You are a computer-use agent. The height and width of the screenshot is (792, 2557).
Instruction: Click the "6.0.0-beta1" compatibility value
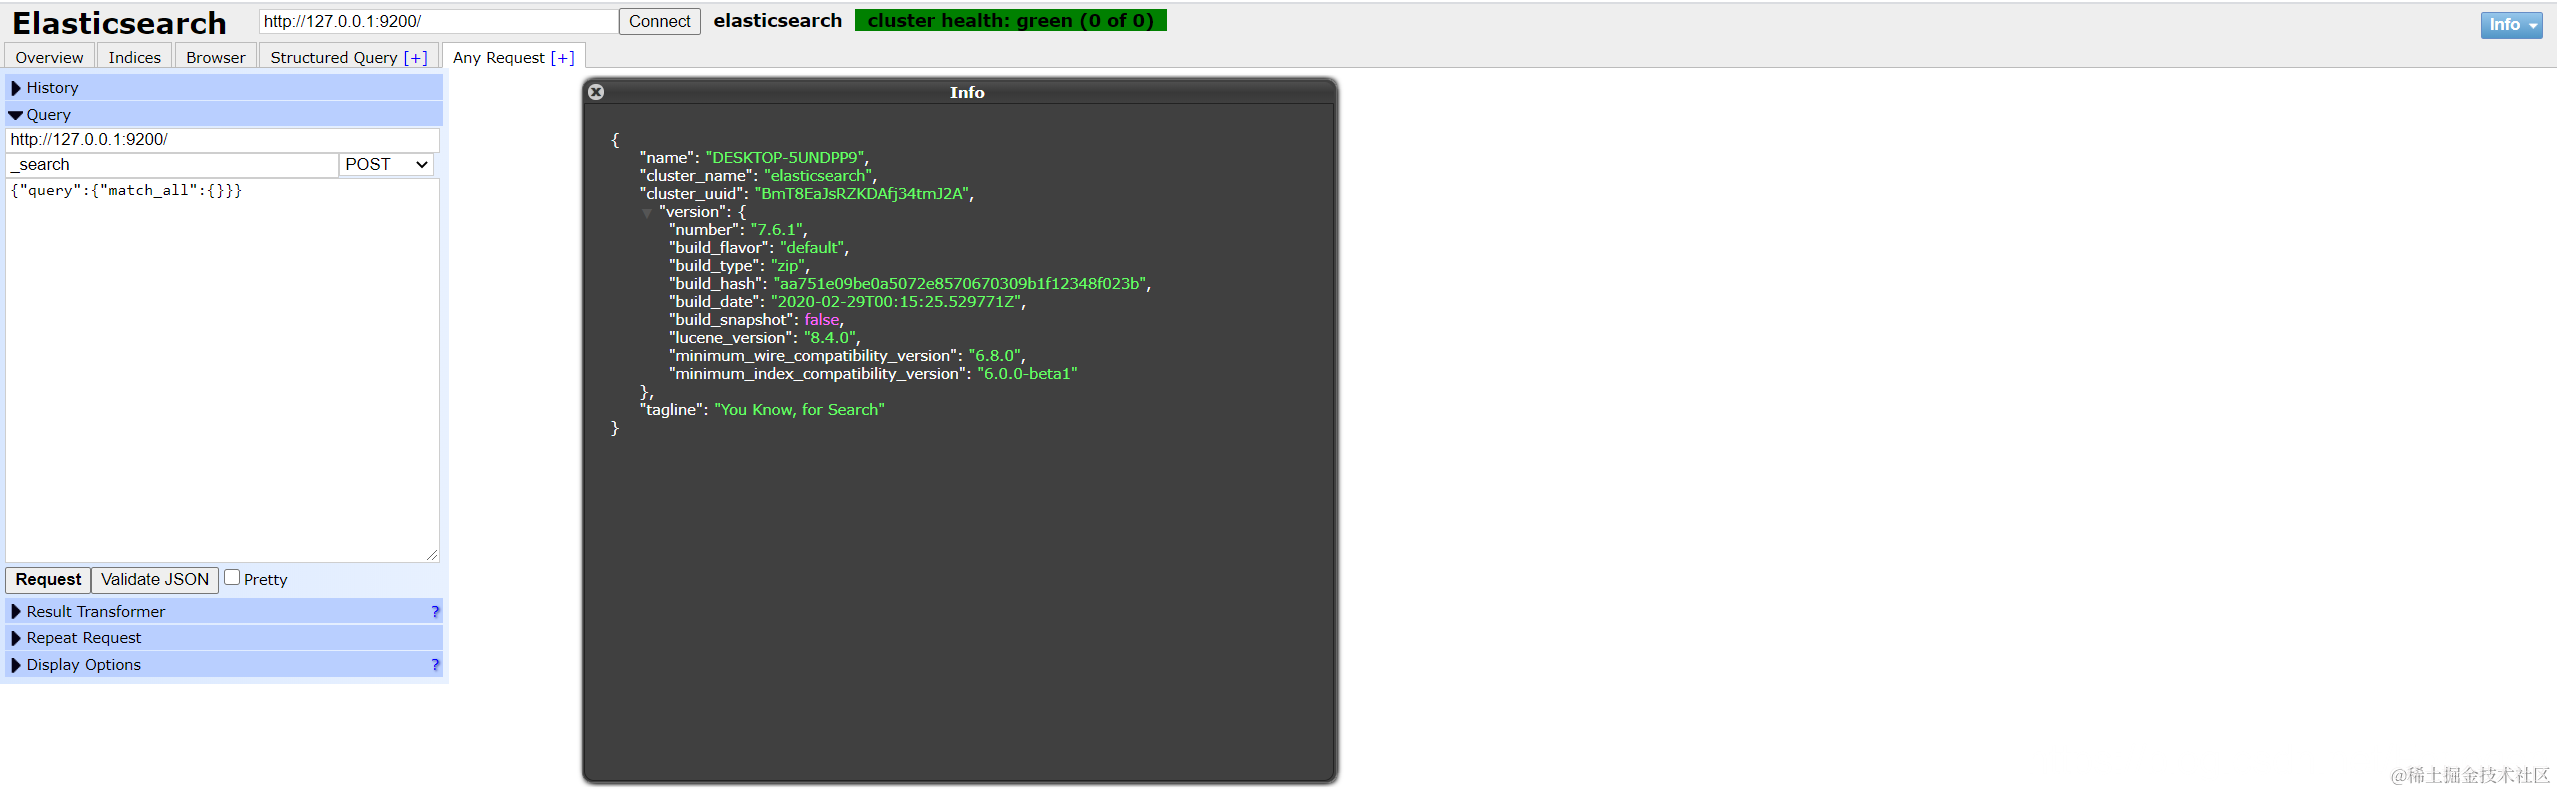pos(1027,374)
